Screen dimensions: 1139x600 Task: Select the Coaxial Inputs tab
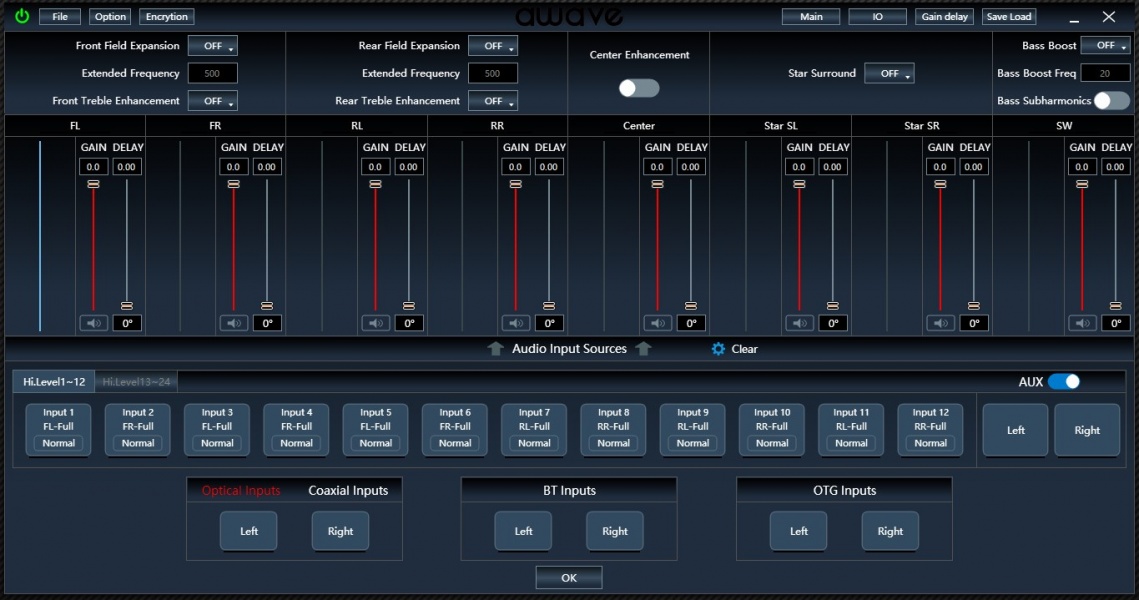click(x=348, y=490)
